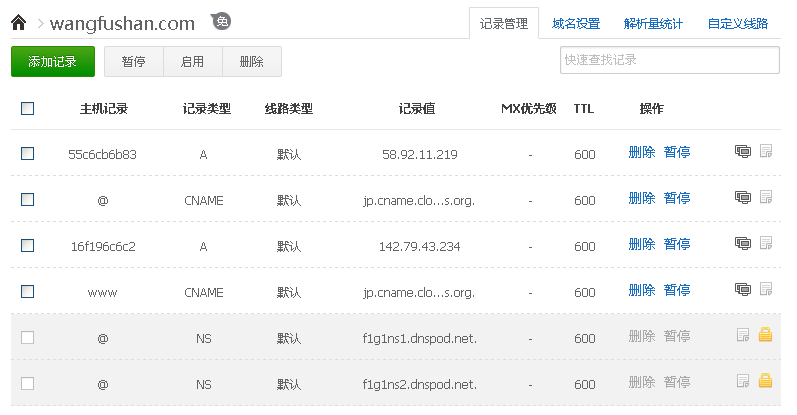Switch to the 解析量统计 tab

tap(653, 24)
